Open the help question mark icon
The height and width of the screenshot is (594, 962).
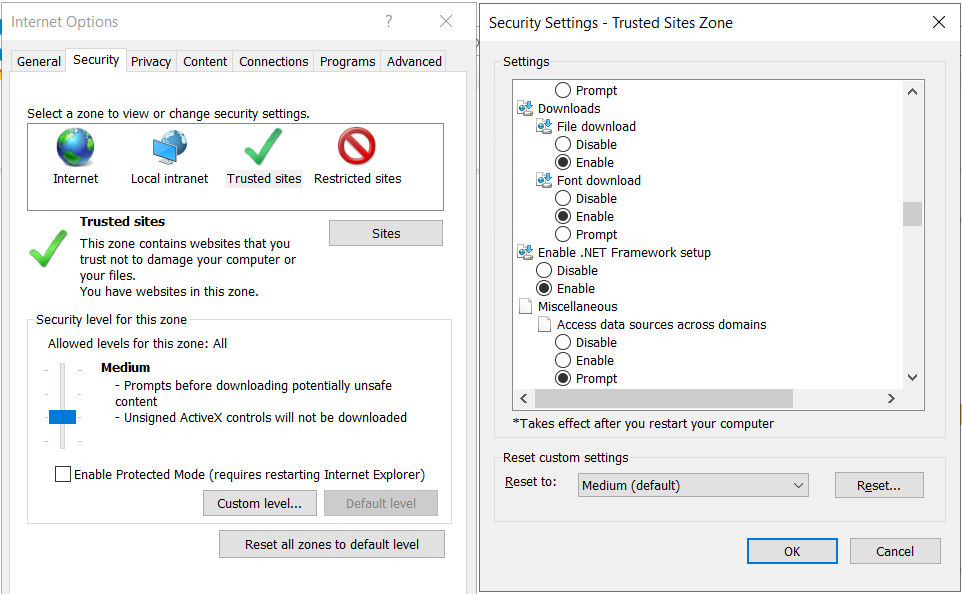point(389,21)
